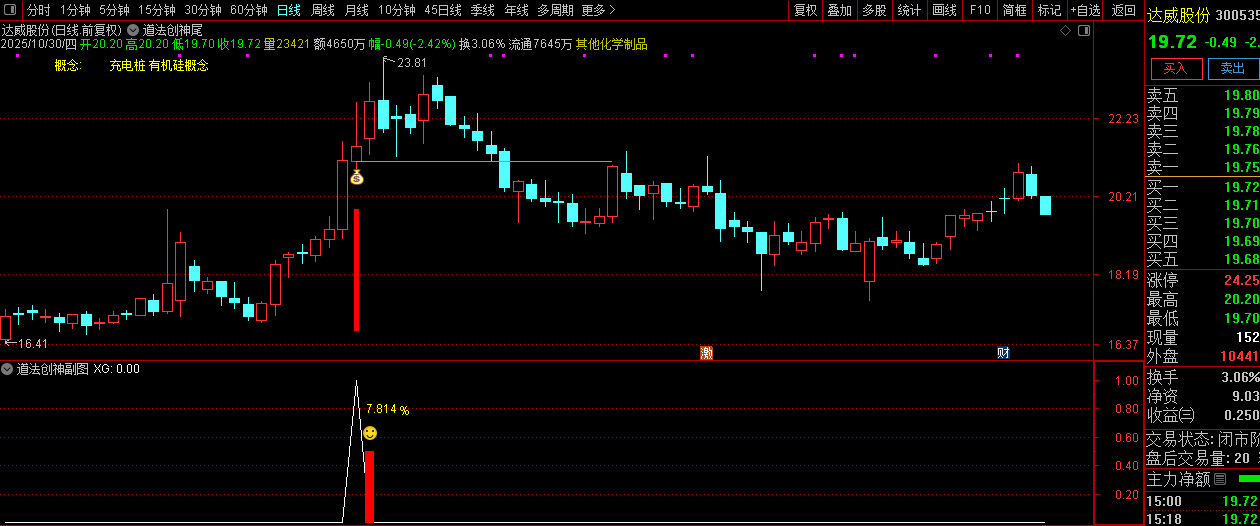
Task: Click the 卖出 sell button
Action: [1233, 68]
